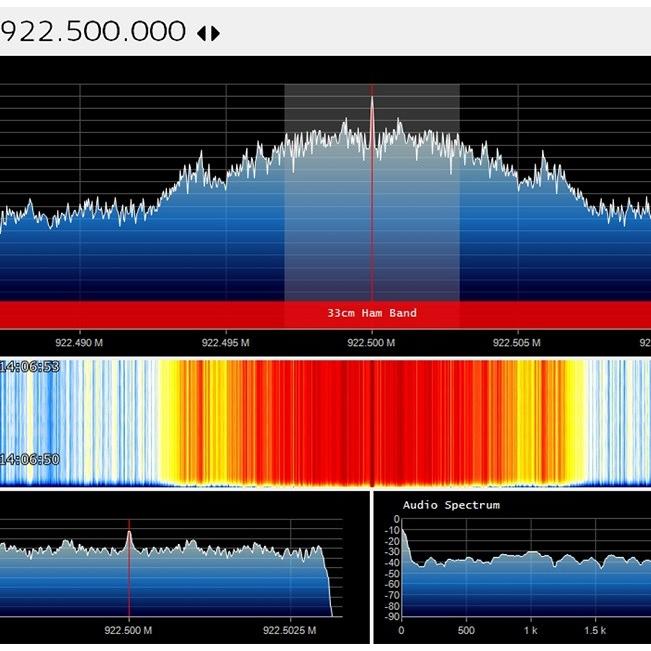Click the 14:06:50 waterfall timestamp
This screenshot has width=651, height=651.
point(30,459)
